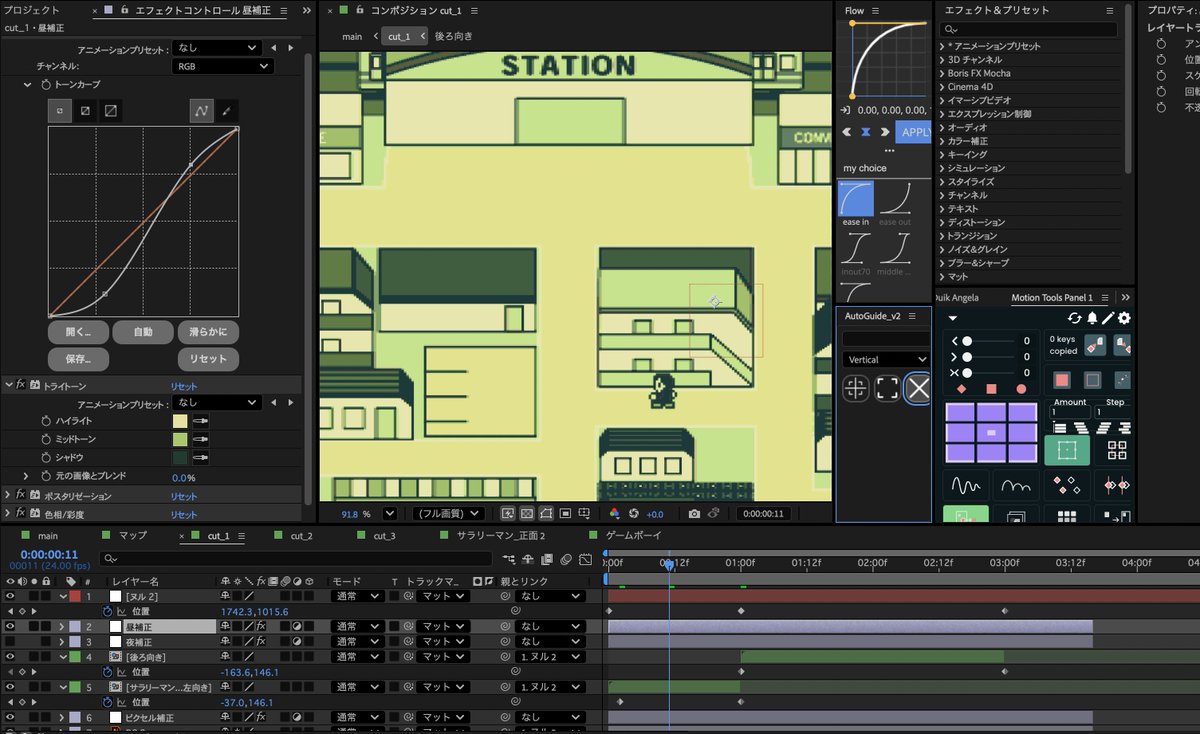Open the チャンネル RGB dropdown

click(222, 66)
